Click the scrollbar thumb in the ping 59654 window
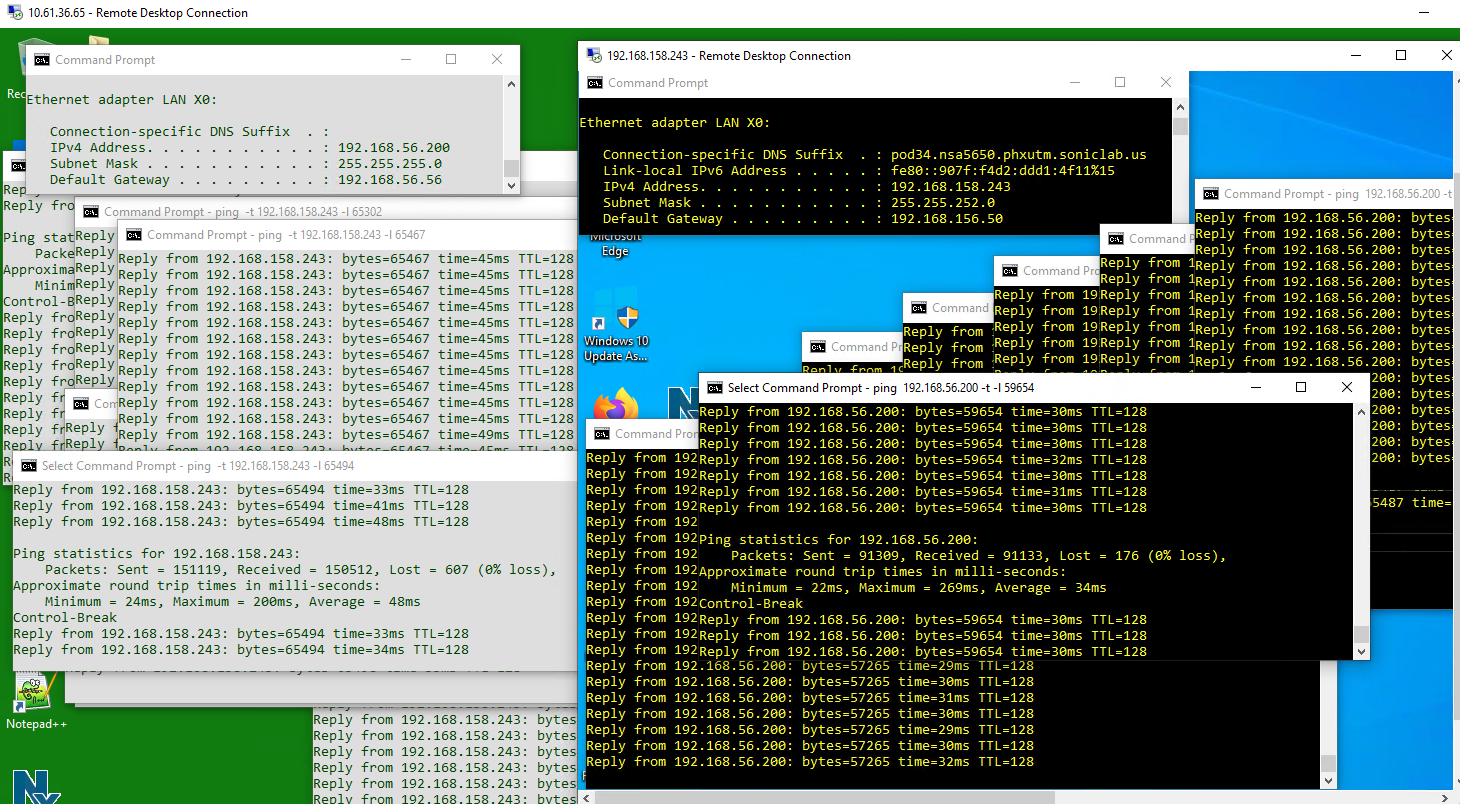1460x804 pixels. point(1361,634)
